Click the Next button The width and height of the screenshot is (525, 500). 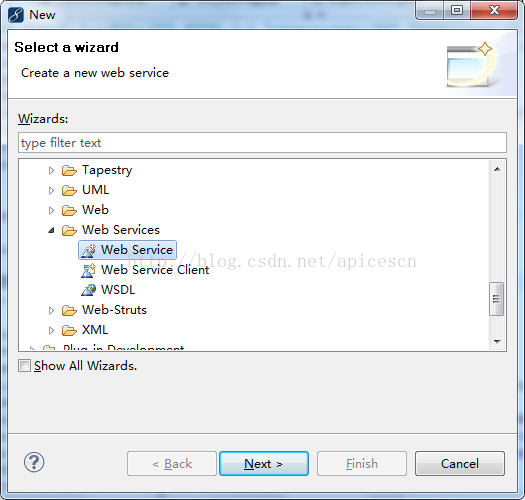pos(264,463)
